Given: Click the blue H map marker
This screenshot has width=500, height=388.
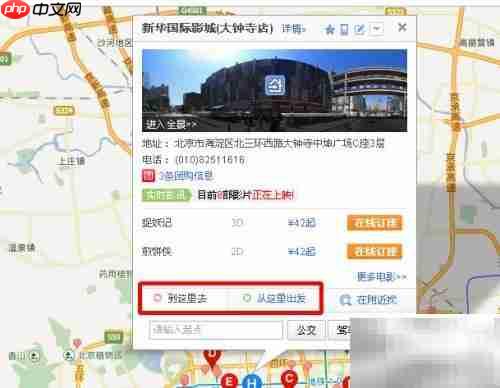Looking at the screenshot, I should (x=252, y=381).
